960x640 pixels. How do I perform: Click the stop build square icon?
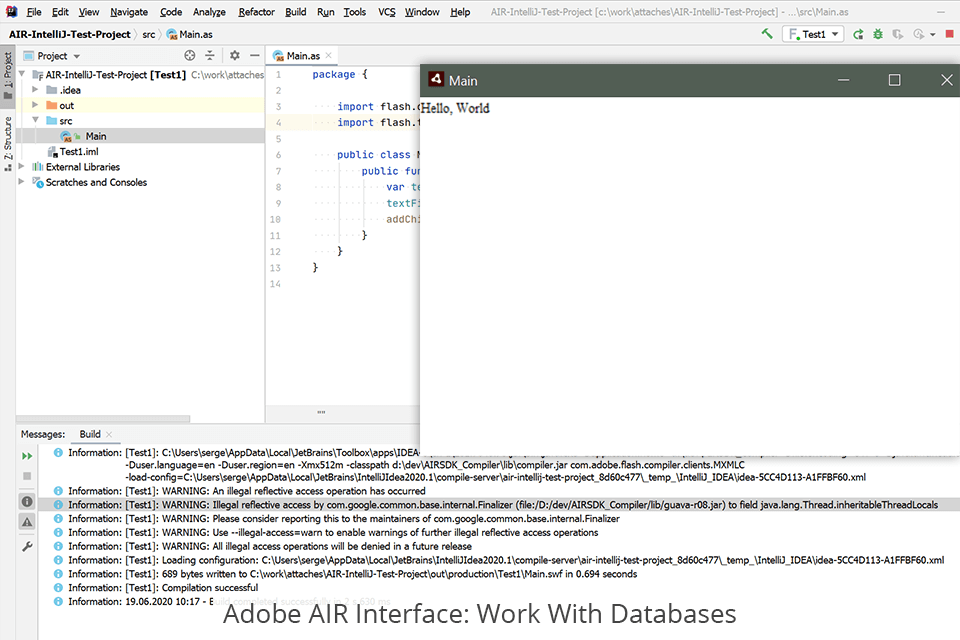(27, 476)
